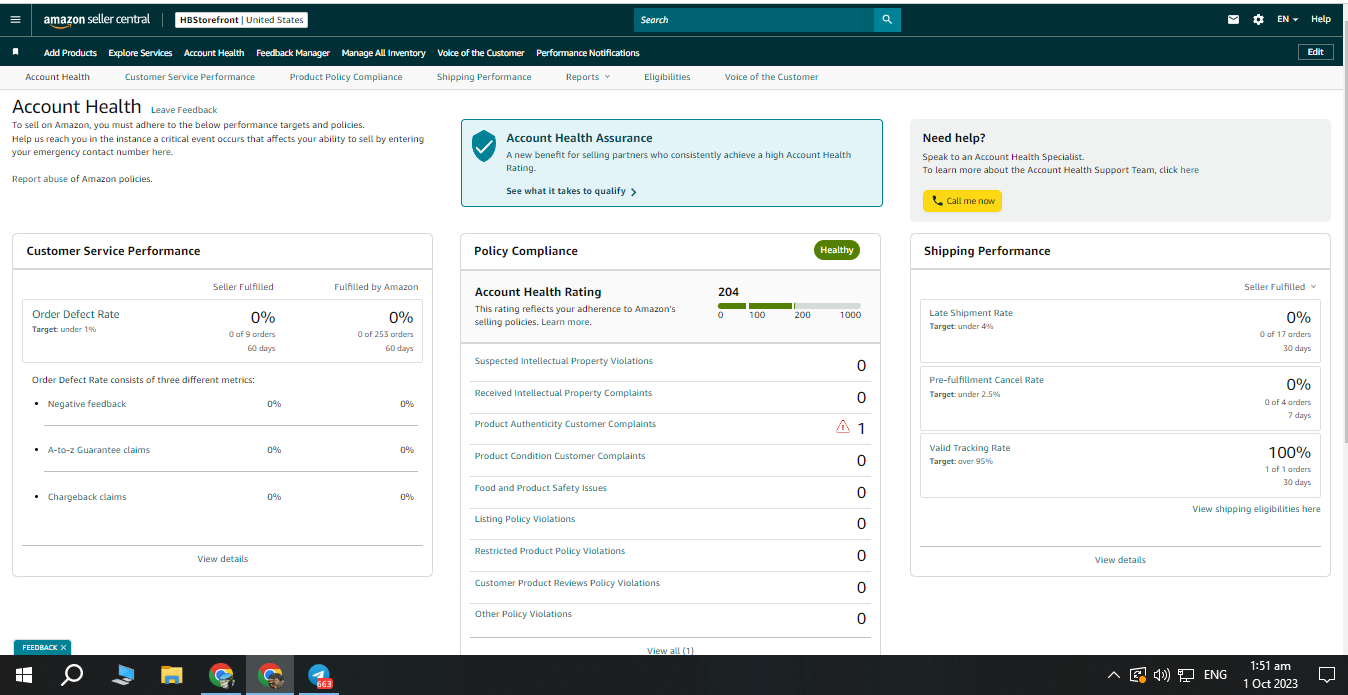Open Customer Service Performance tab

[x=190, y=77]
